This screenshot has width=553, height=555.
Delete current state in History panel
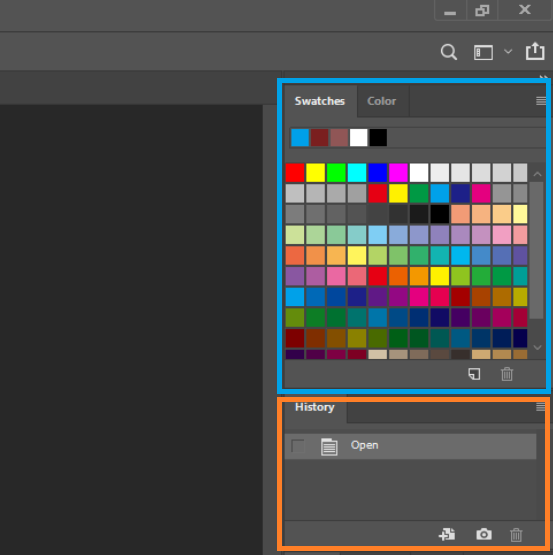tap(516, 534)
